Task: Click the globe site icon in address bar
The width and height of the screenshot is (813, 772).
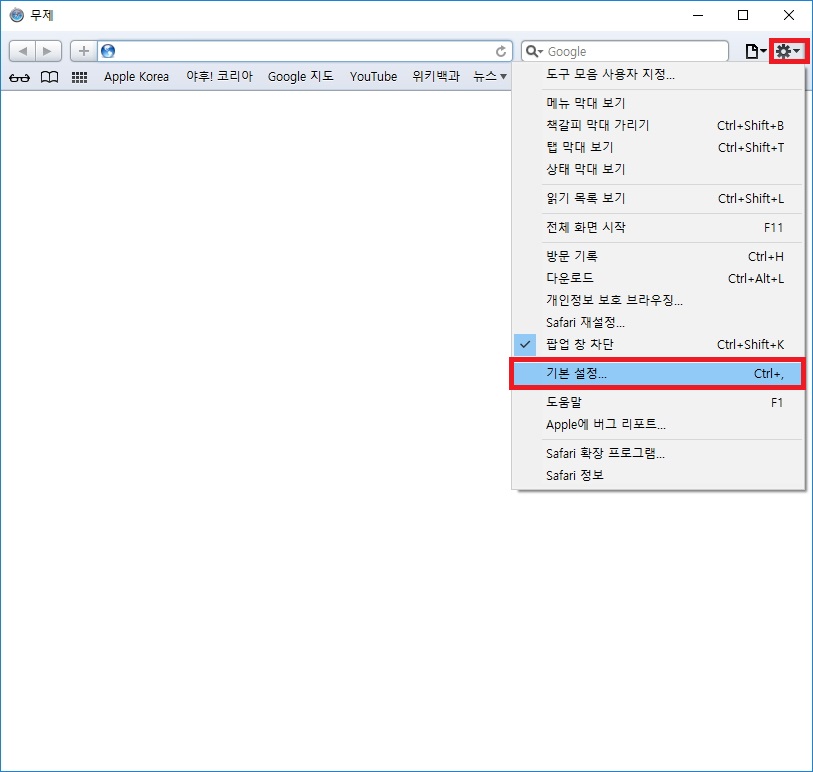Action: [x=108, y=51]
